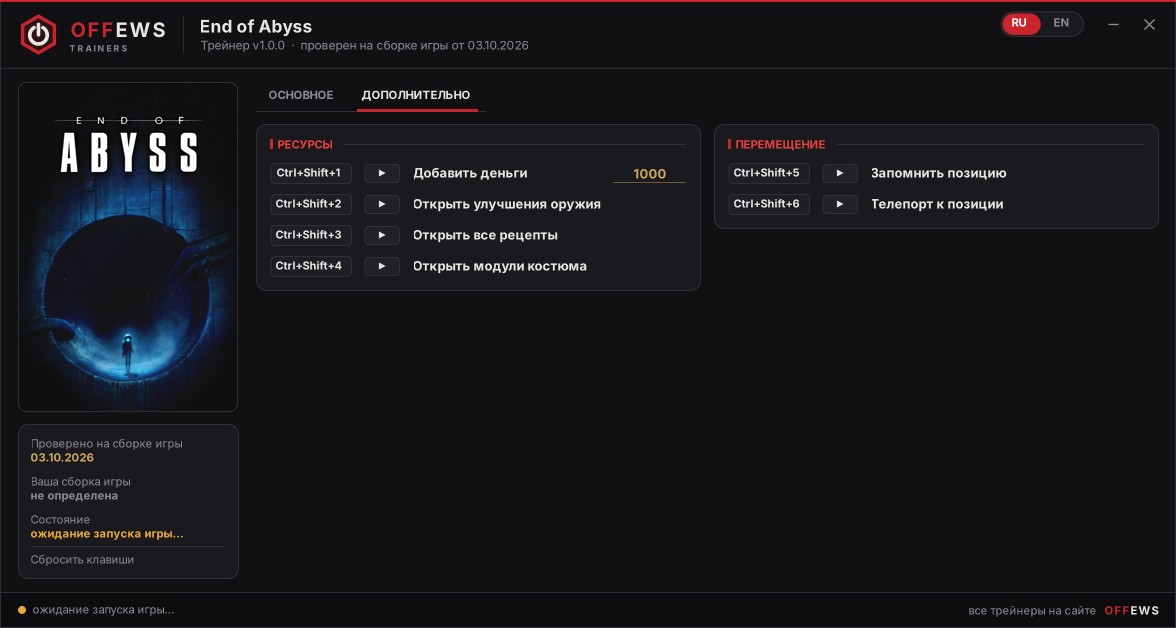Click the Сбросить клавиши link

pos(82,560)
